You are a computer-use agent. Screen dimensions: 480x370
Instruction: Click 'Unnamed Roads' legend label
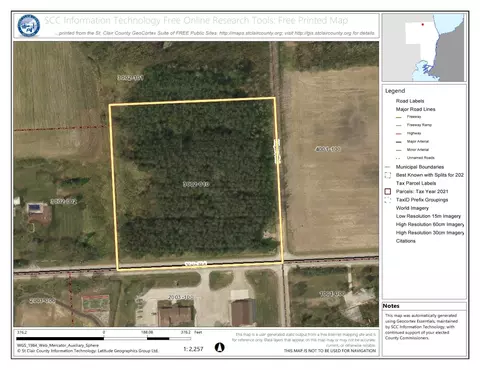(x=421, y=158)
